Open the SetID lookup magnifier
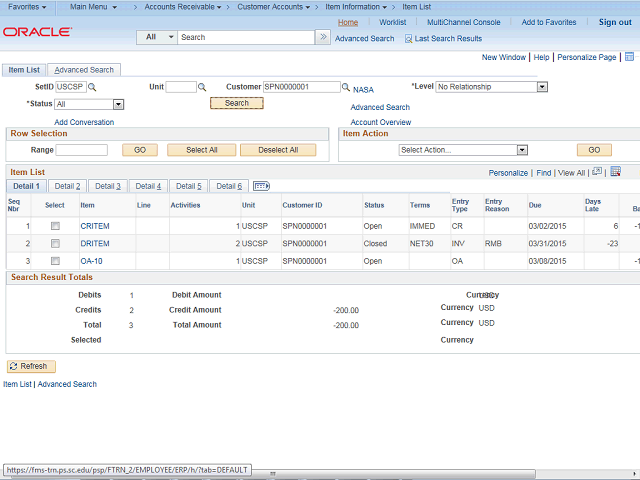The height and width of the screenshot is (480, 640). 93,87
